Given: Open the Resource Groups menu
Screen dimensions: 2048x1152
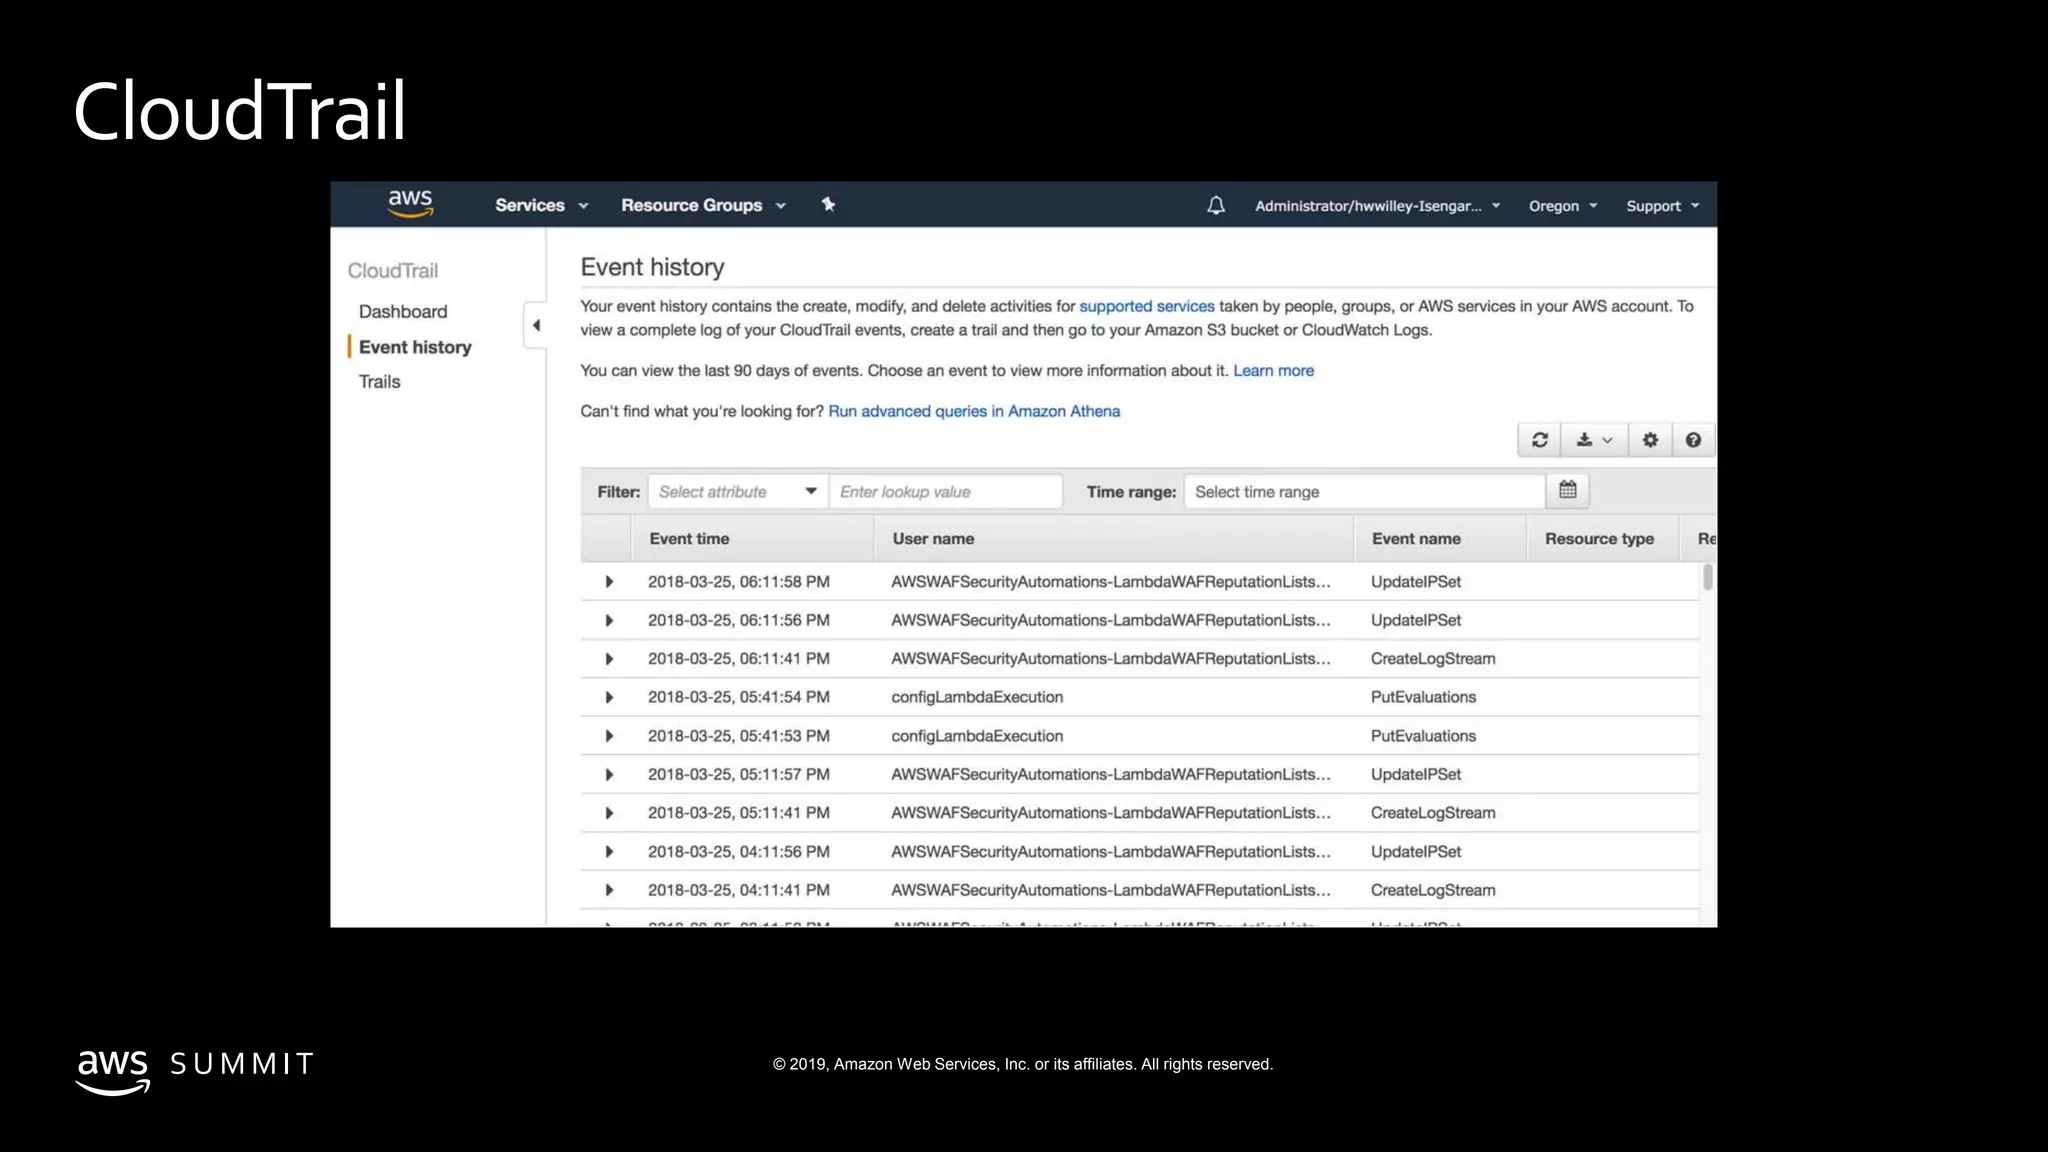Looking at the screenshot, I should 703,205.
